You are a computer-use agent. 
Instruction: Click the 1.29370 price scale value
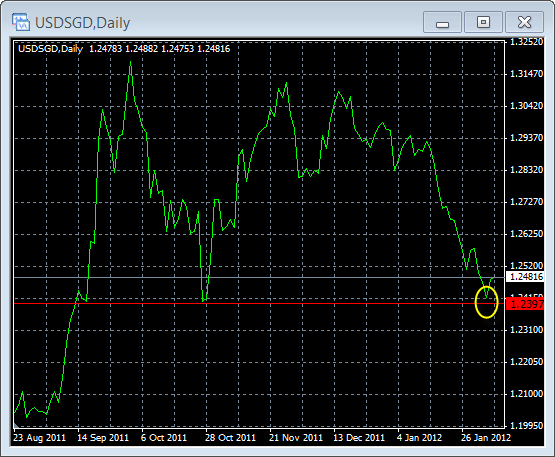(x=526, y=138)
